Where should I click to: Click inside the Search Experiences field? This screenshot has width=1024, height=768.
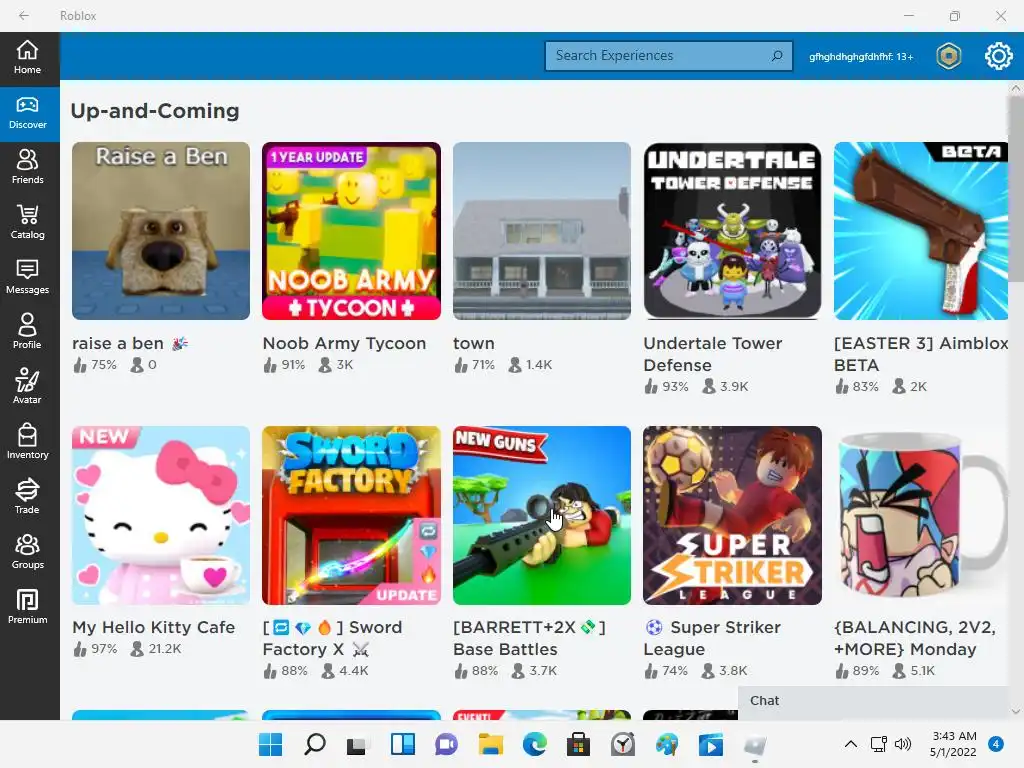(x=669, y=56)
